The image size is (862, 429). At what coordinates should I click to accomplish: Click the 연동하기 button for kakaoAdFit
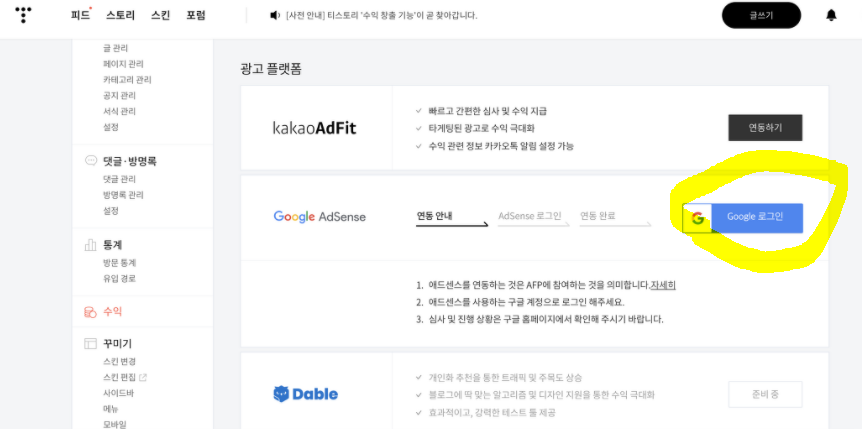(765, 128)
